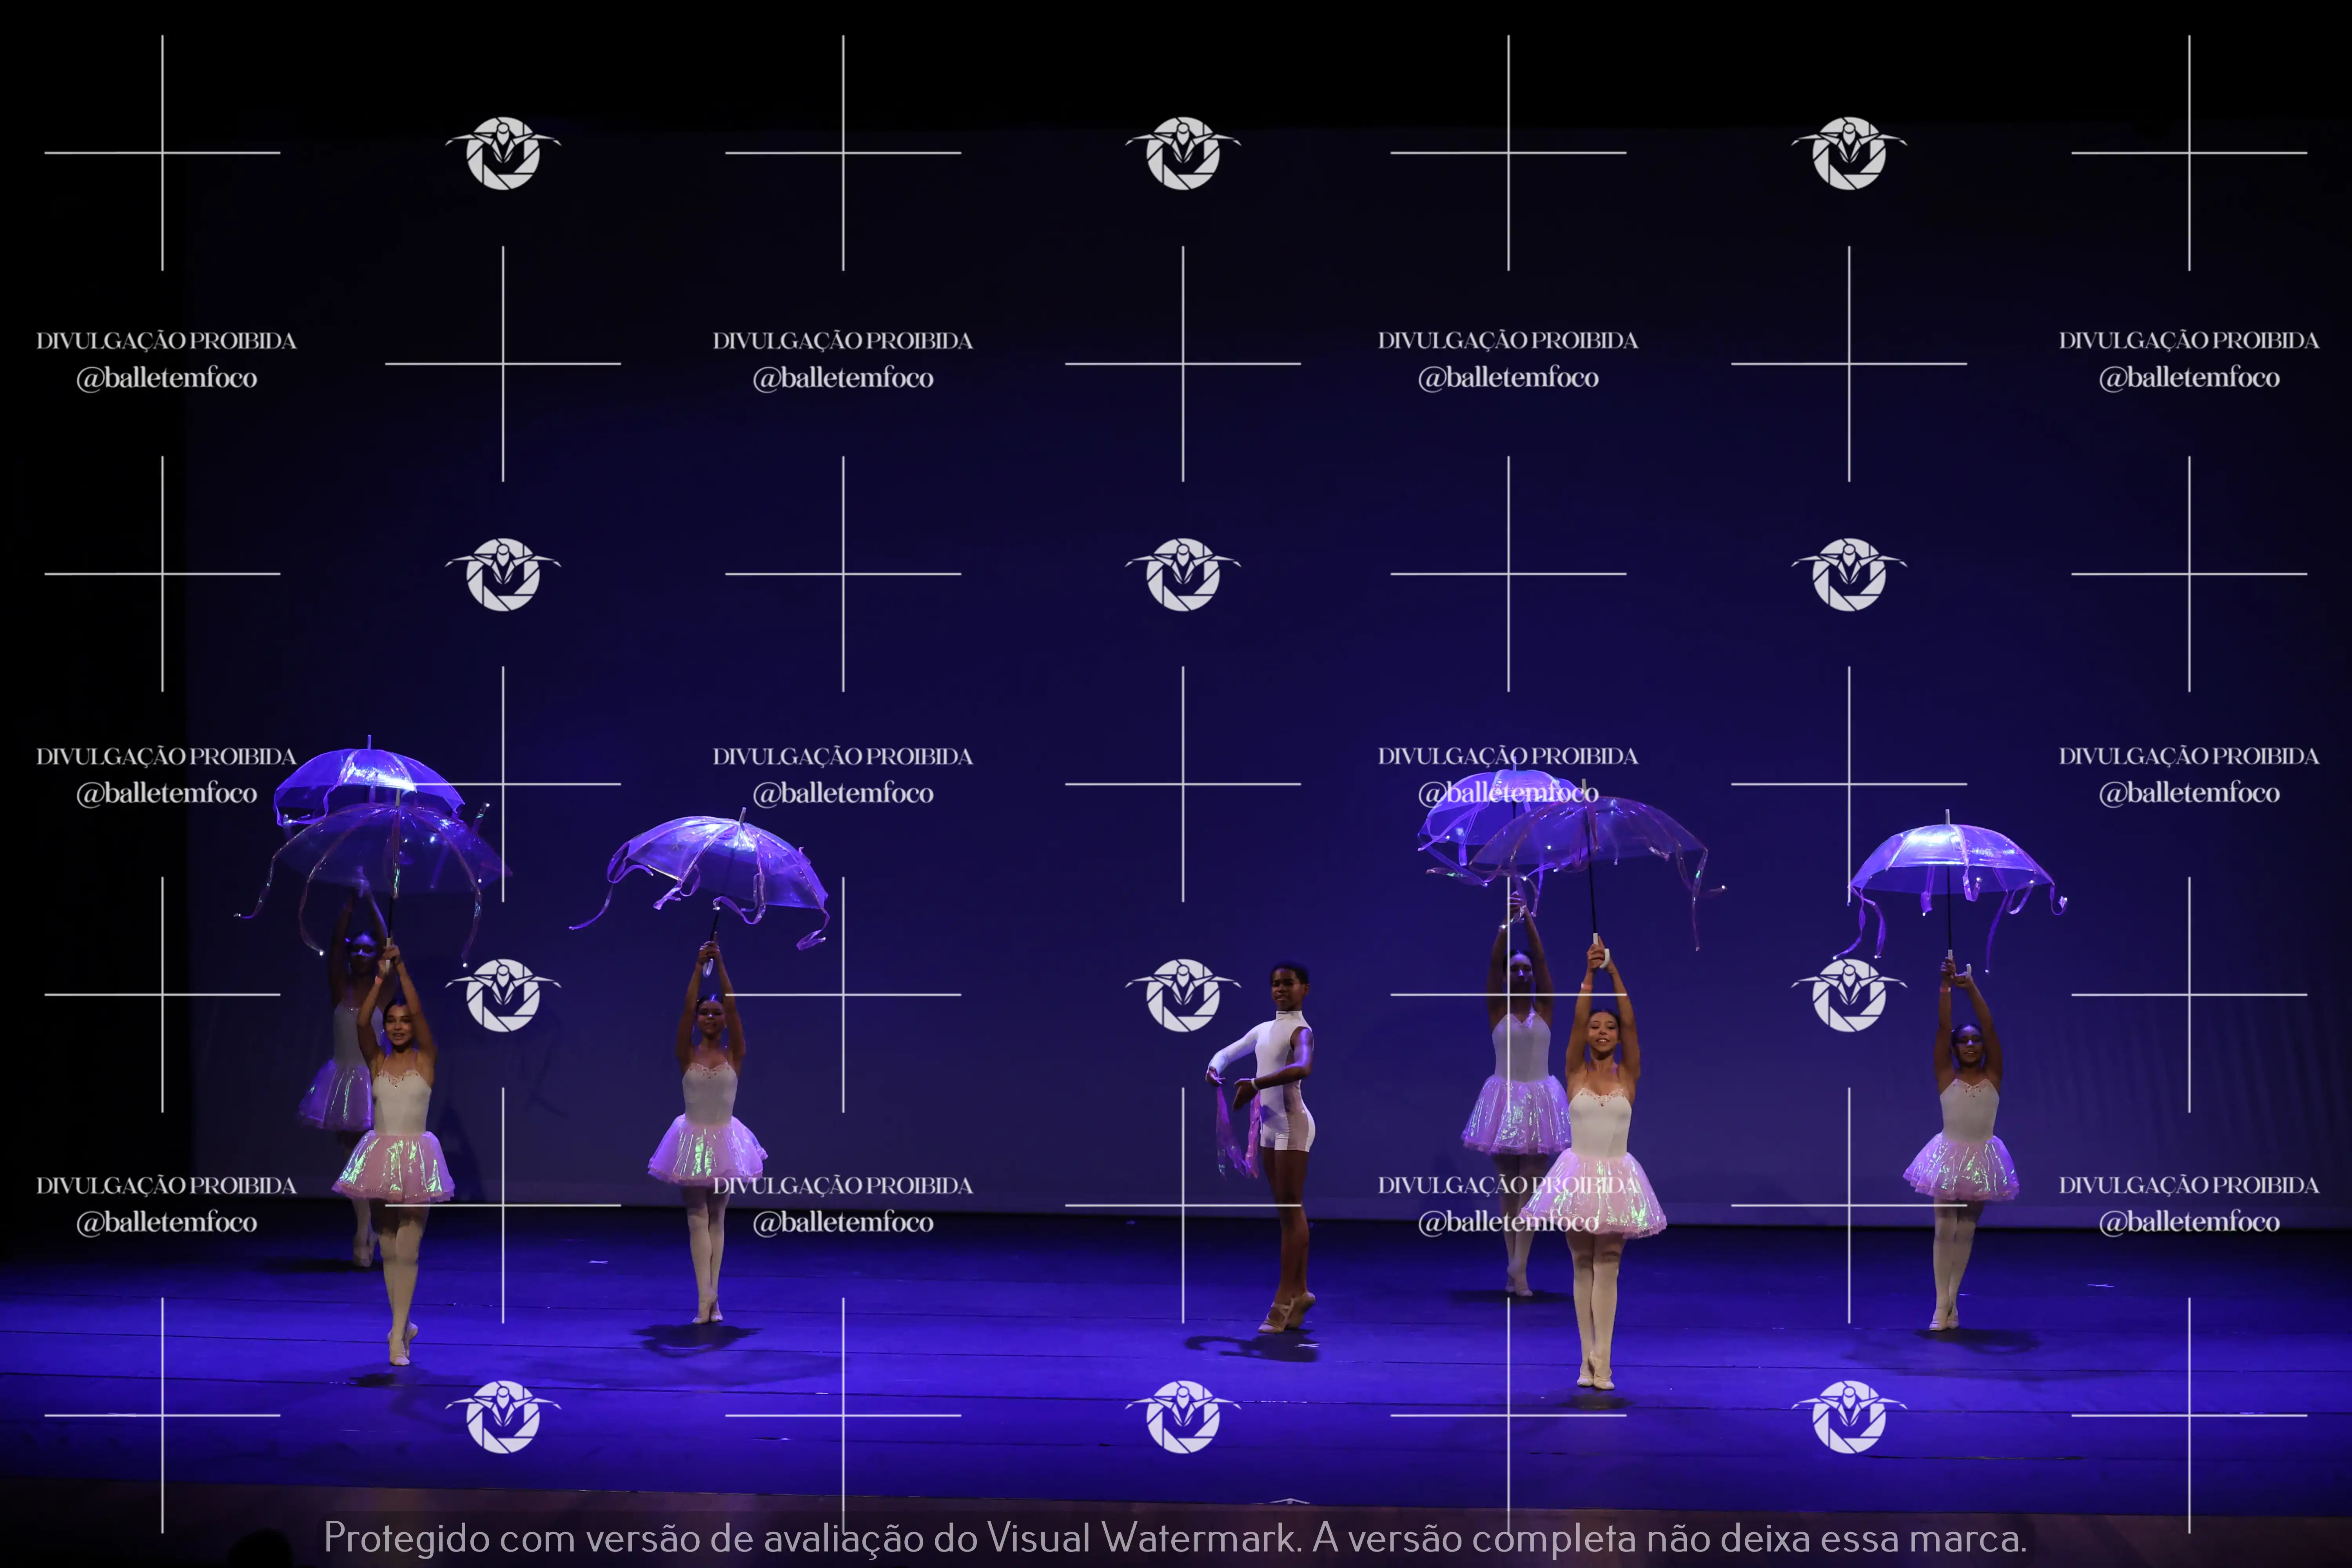Click the top-right DIVULGAÇÃO PROIBIDA text
Image resolution: width=2352 pixels, height=1568 pixels.
tap(2188, 341)
